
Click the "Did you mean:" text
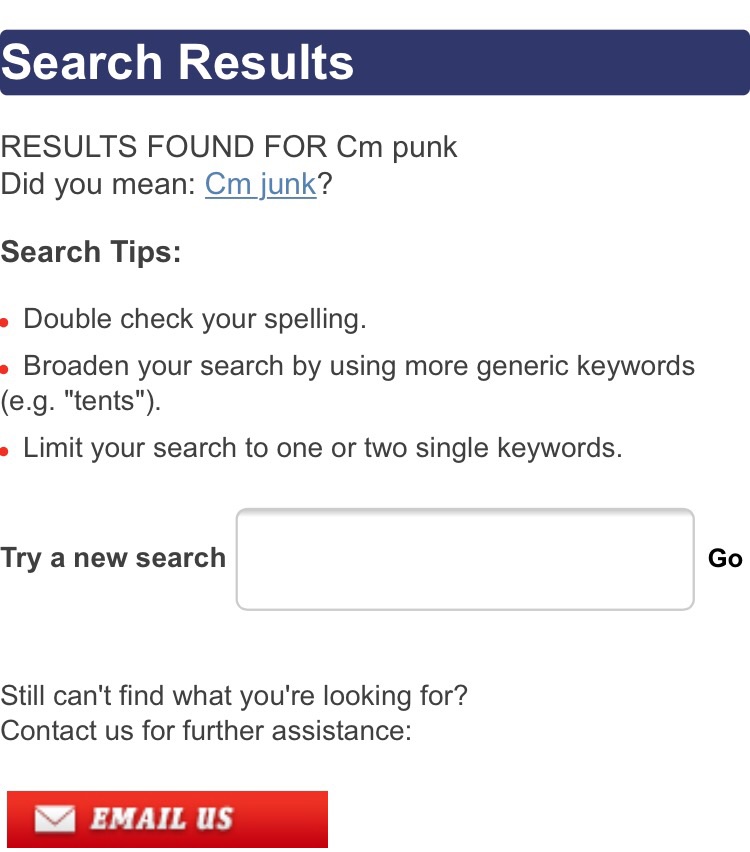(98, 185)
